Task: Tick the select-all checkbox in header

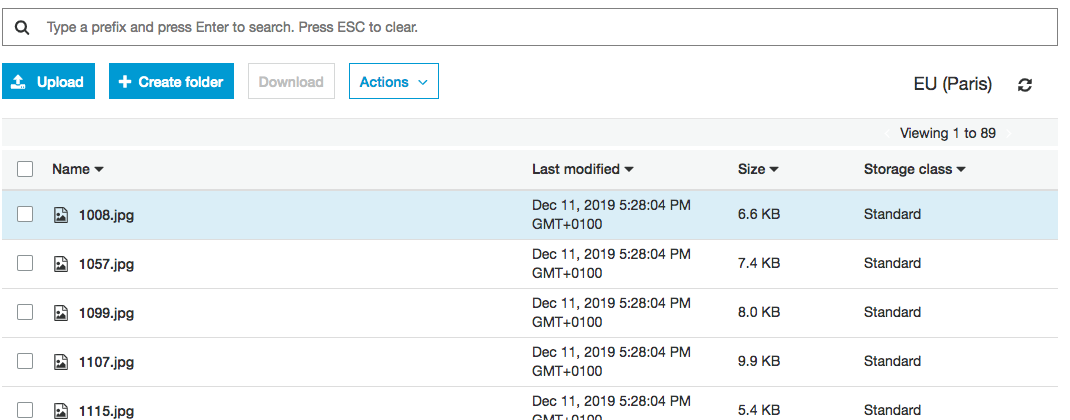Action: 26,170
